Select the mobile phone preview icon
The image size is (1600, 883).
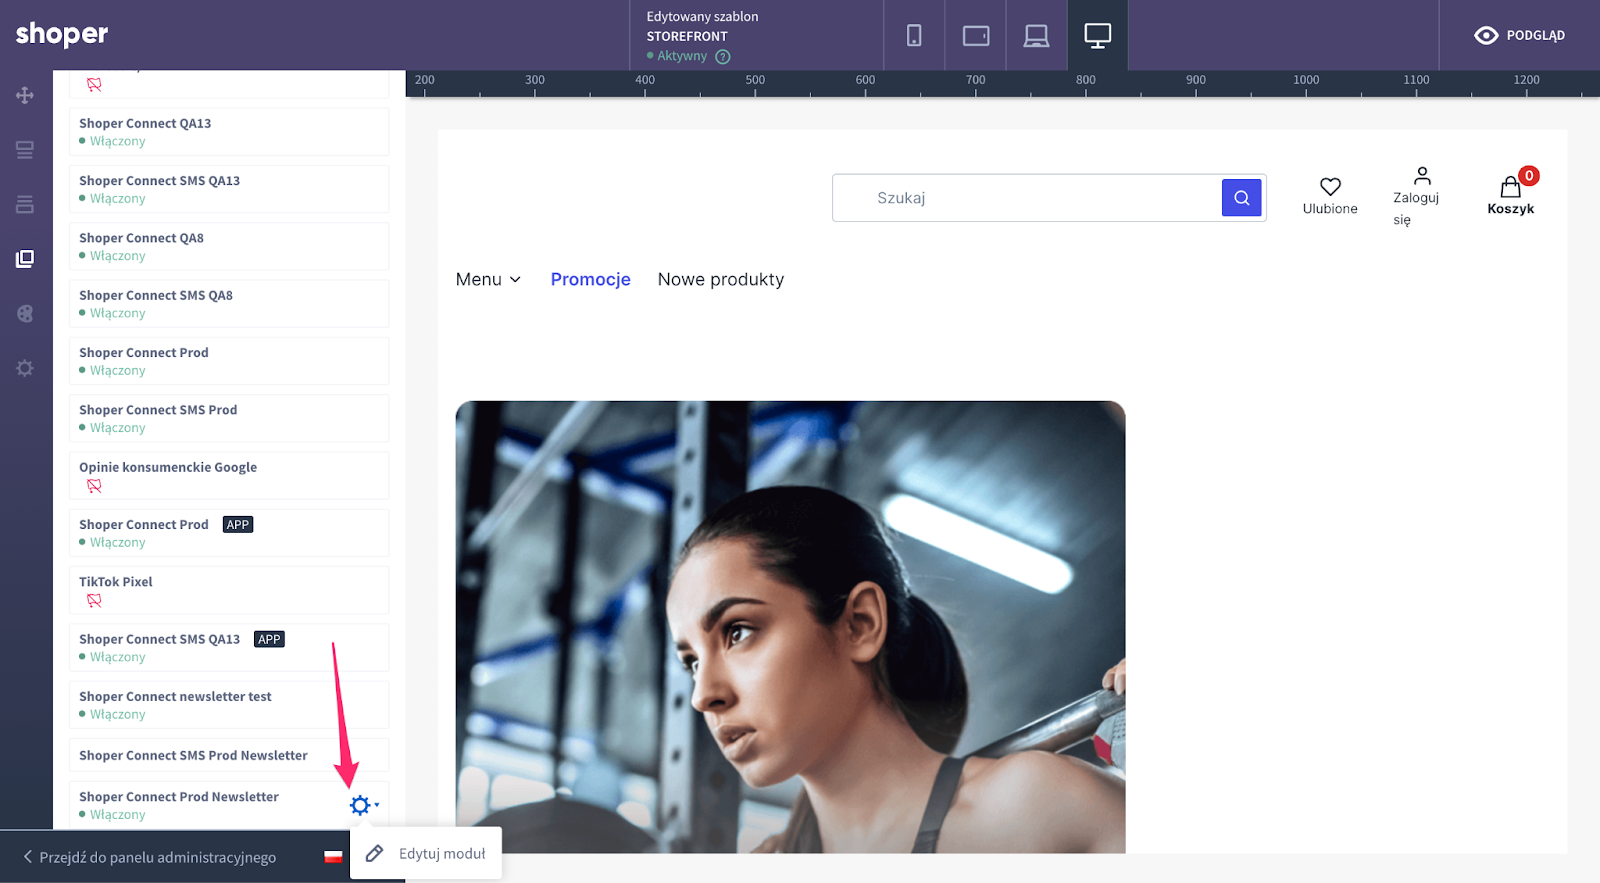(914, 36)
